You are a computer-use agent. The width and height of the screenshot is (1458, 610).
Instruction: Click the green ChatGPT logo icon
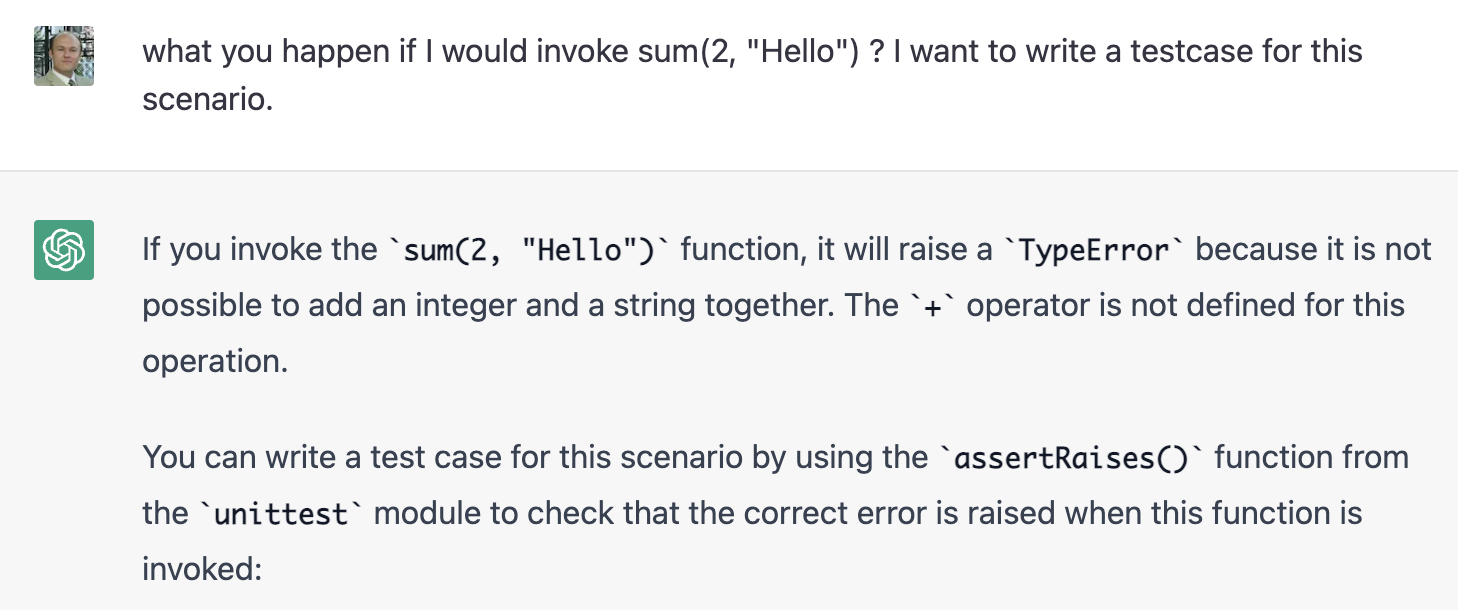(x=64, y=250)
